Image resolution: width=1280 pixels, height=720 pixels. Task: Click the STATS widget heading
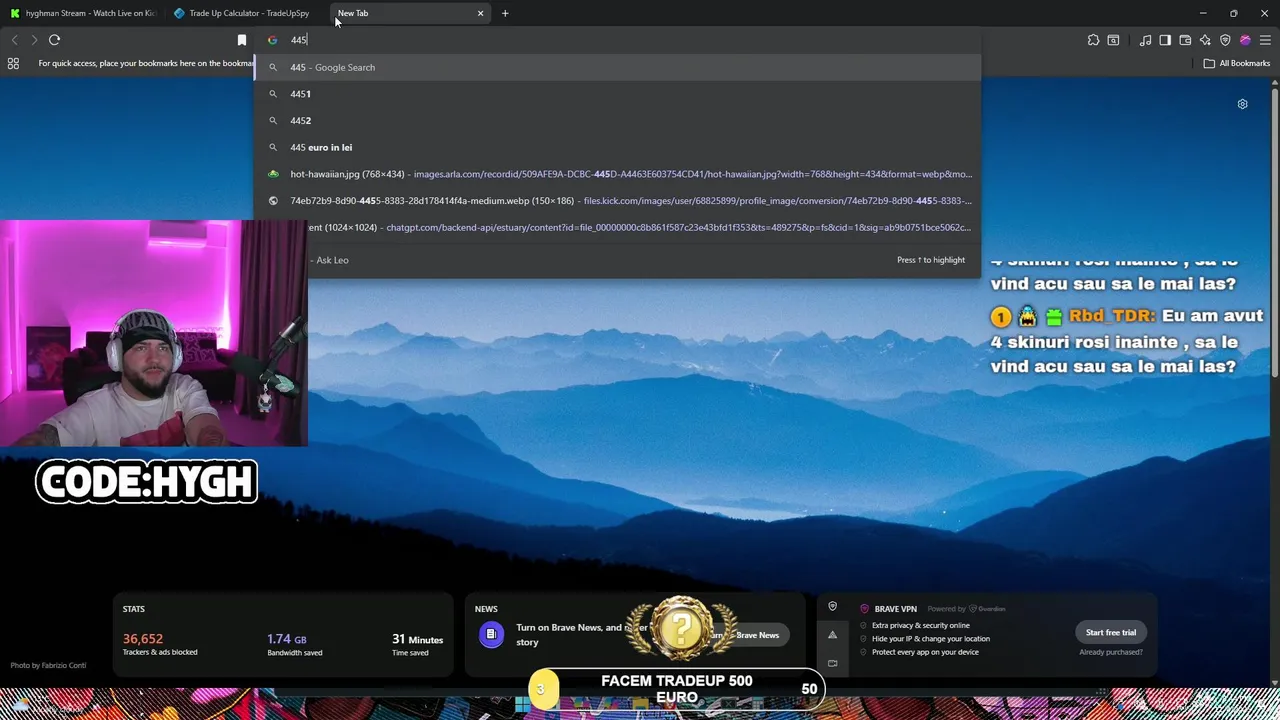coord(134,608)
